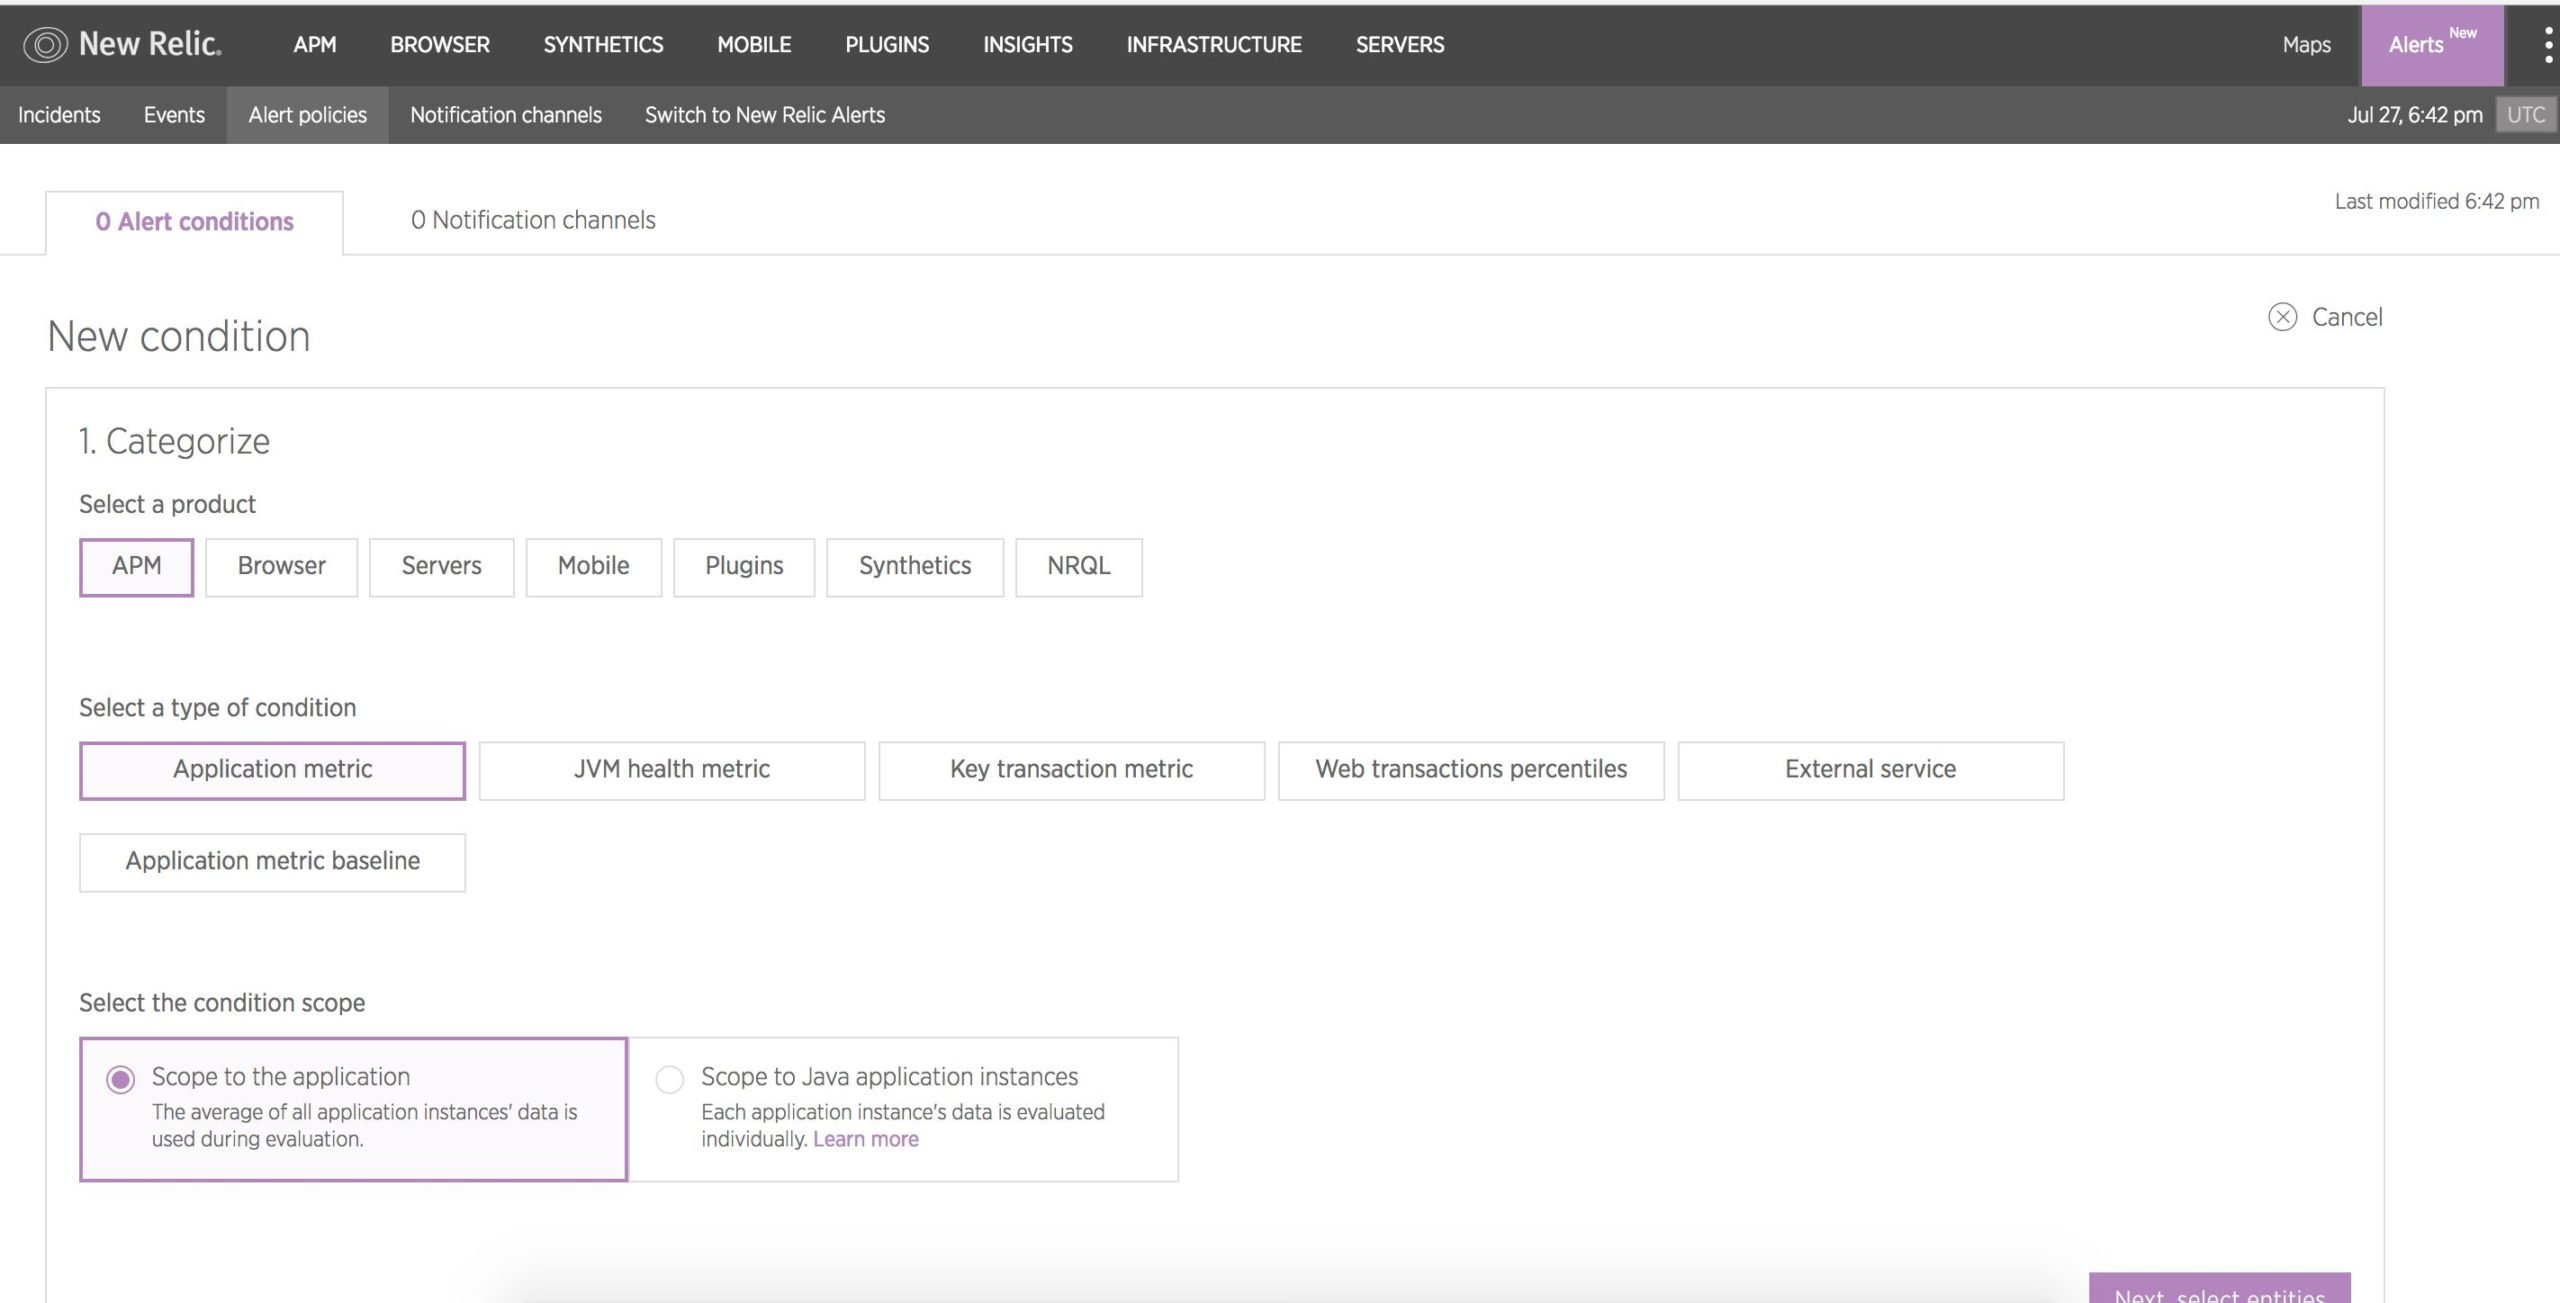Switch to 0 Alert conditions tab
This screenshot has width=2560, height=1303.
(x=195, y=222)
